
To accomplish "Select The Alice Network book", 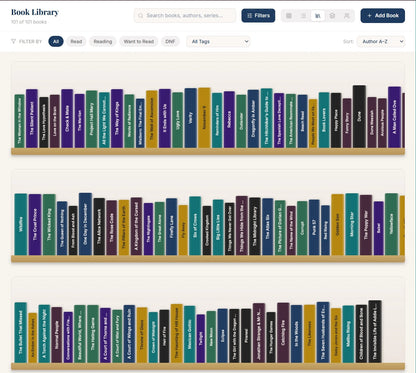I will click(99, 227).
